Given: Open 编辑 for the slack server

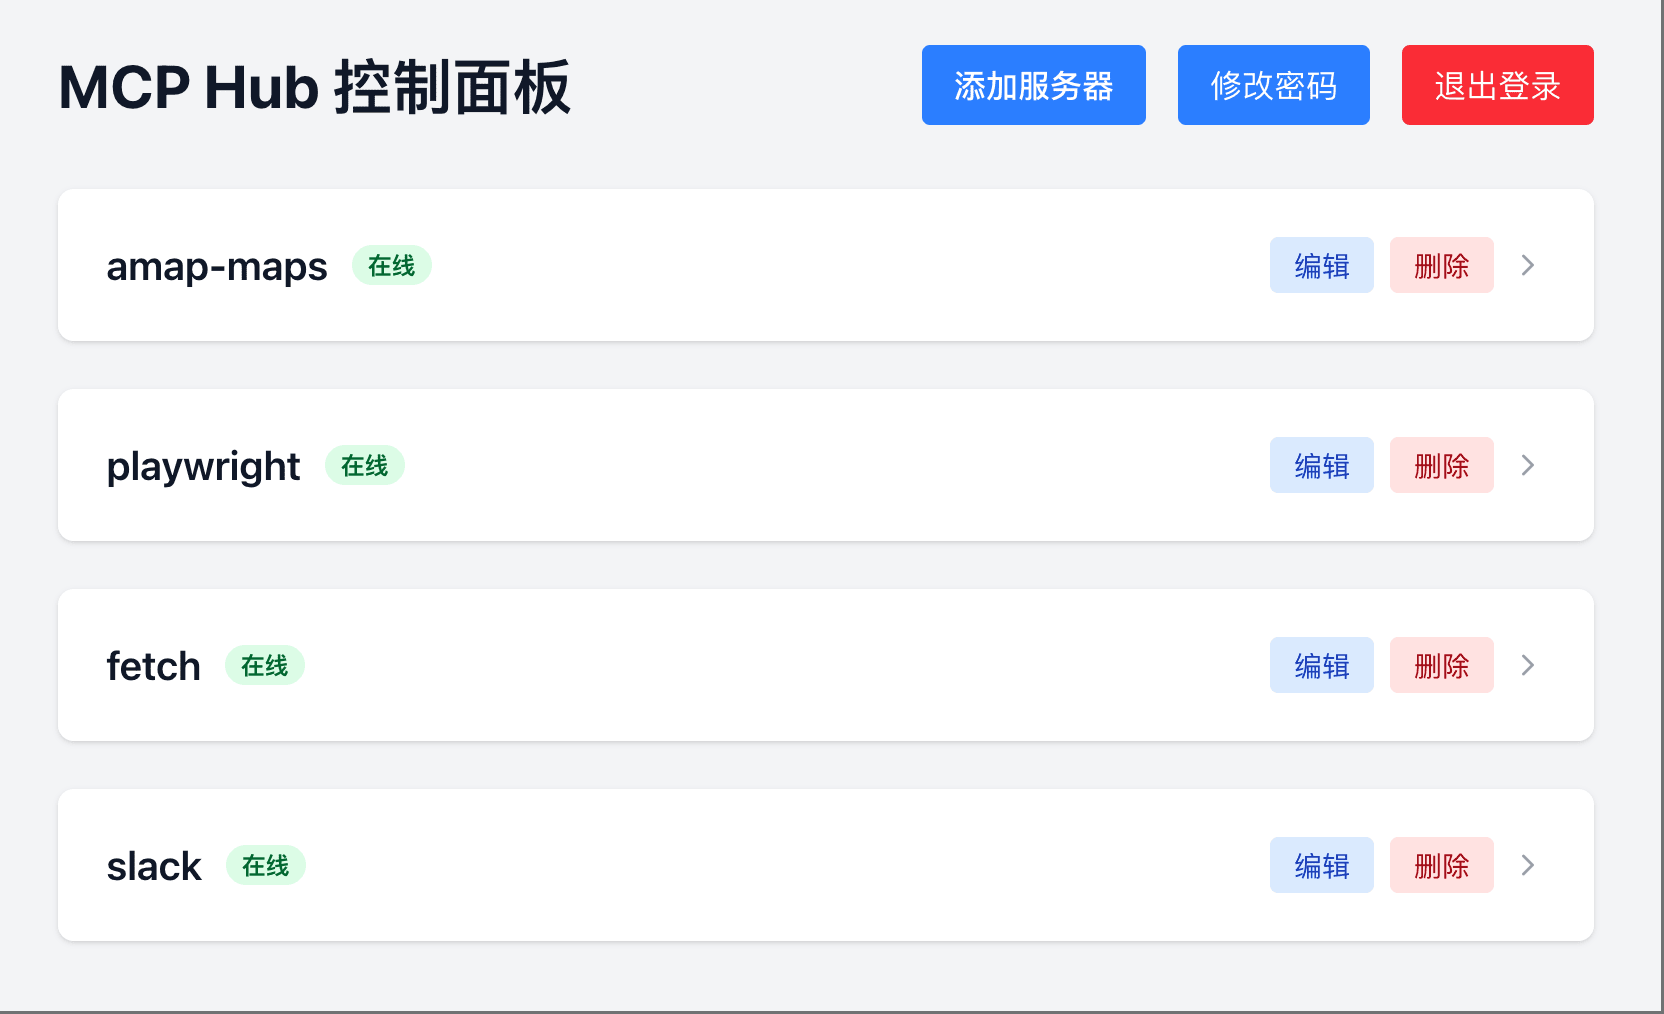Looking at the screenshot, I should pyautogui.click(x=1321, y=865).
